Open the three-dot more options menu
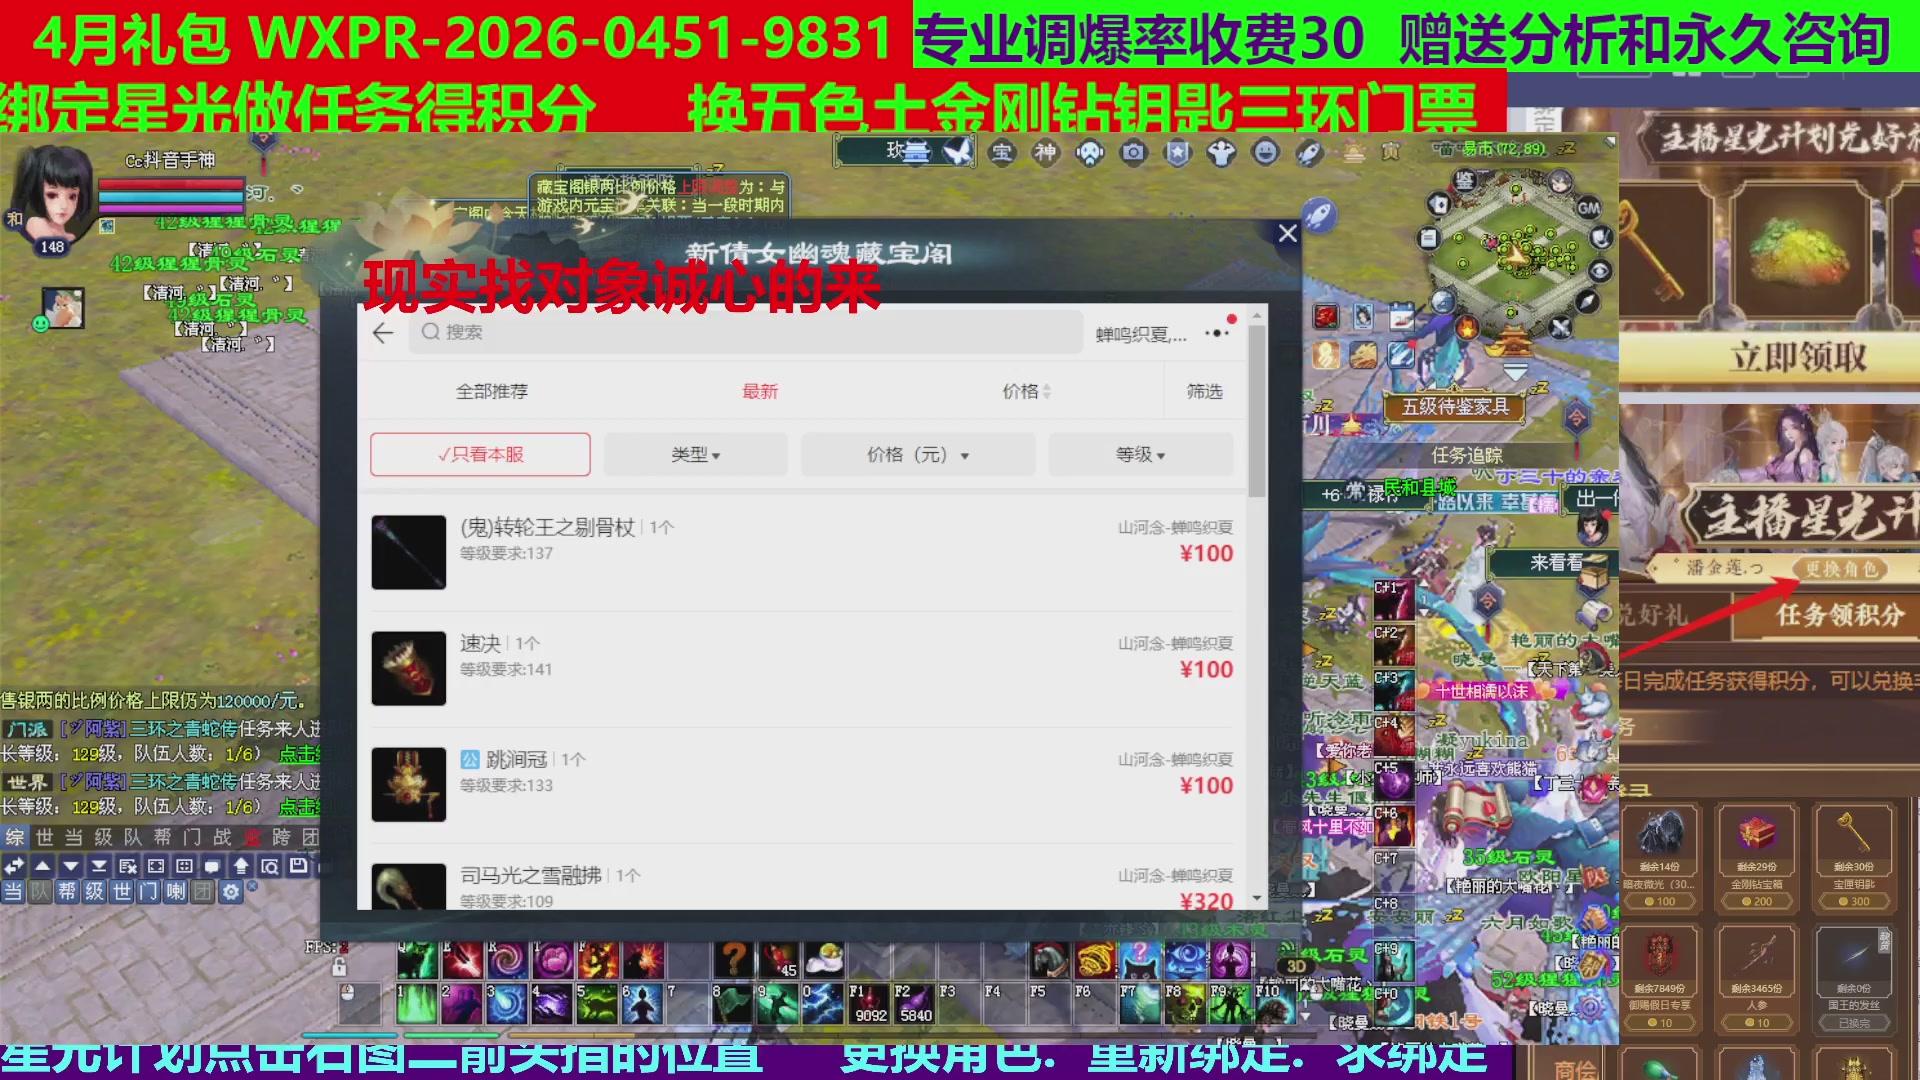This screenshot has width=1920, height=1080. coord(1217,333)
